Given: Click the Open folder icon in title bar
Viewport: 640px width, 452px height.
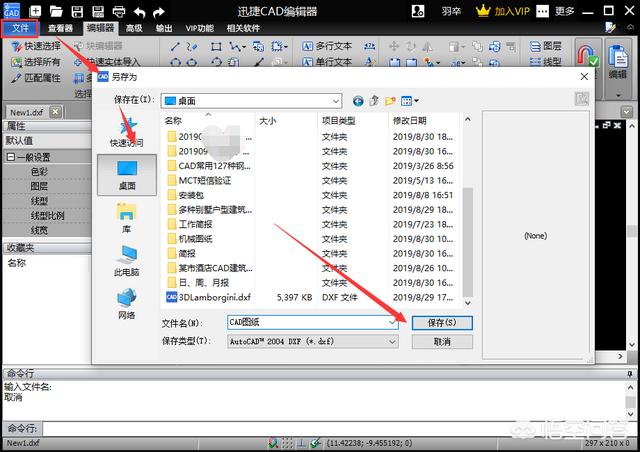Looking at the screenshot, I should (x=56, y=11).
